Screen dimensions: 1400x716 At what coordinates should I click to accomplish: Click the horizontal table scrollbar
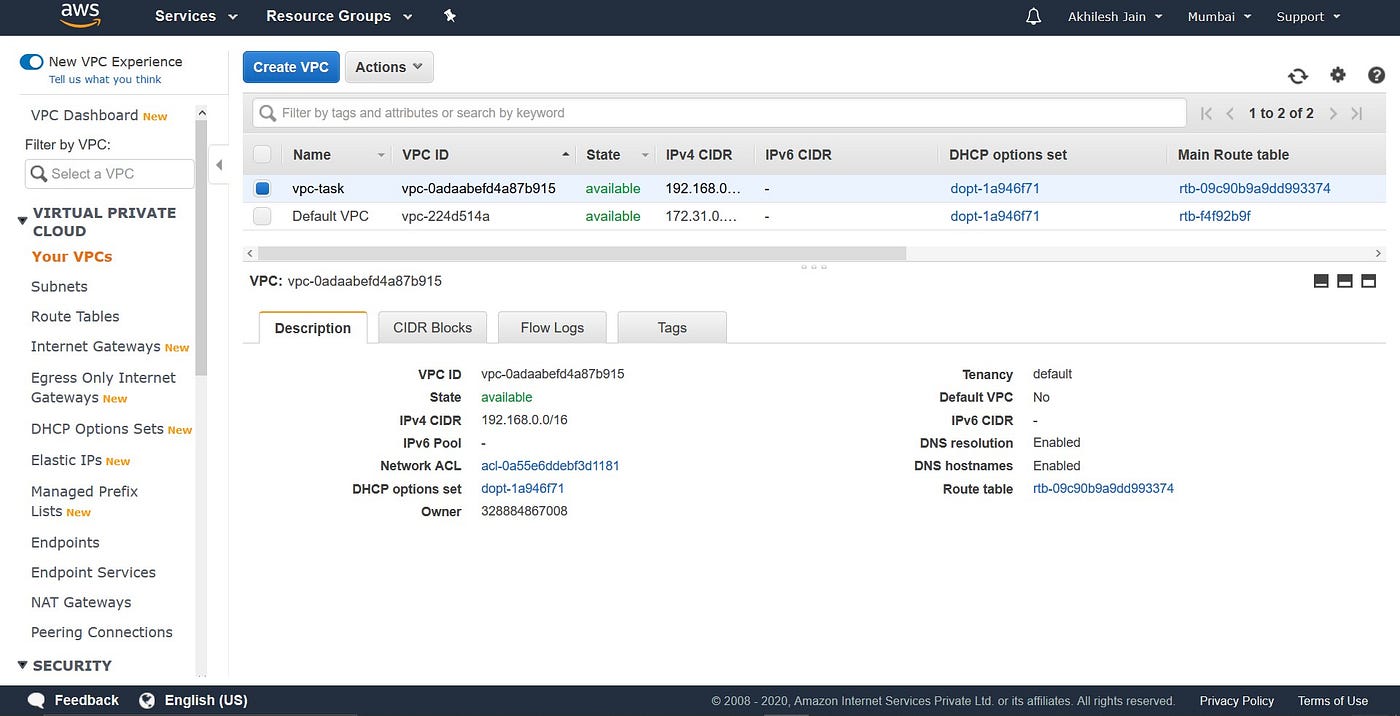582,253
